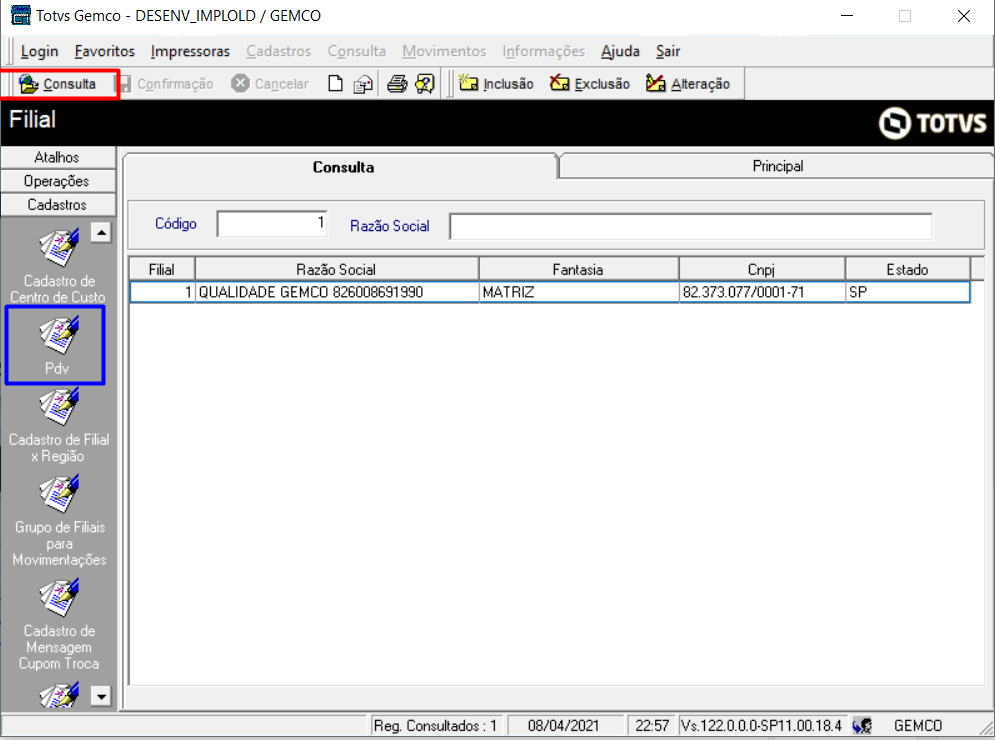
Task: Click sidebar scroll up arrow
Action: 101,232
